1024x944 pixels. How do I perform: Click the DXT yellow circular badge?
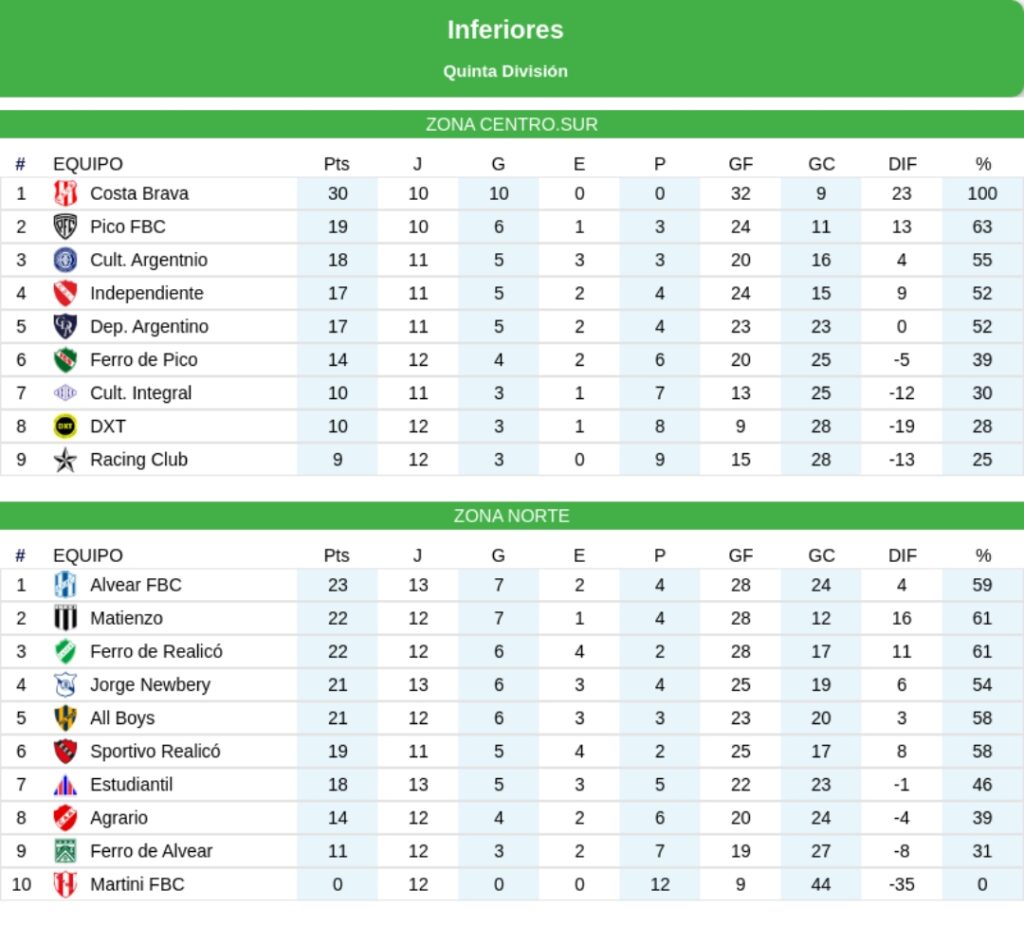coord(65,426)
